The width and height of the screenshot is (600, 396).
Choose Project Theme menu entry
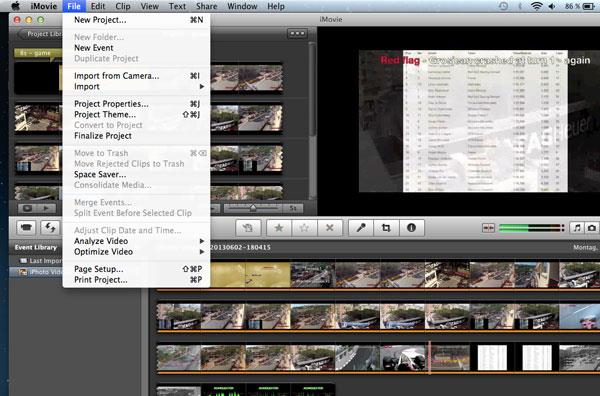point(136,114)
